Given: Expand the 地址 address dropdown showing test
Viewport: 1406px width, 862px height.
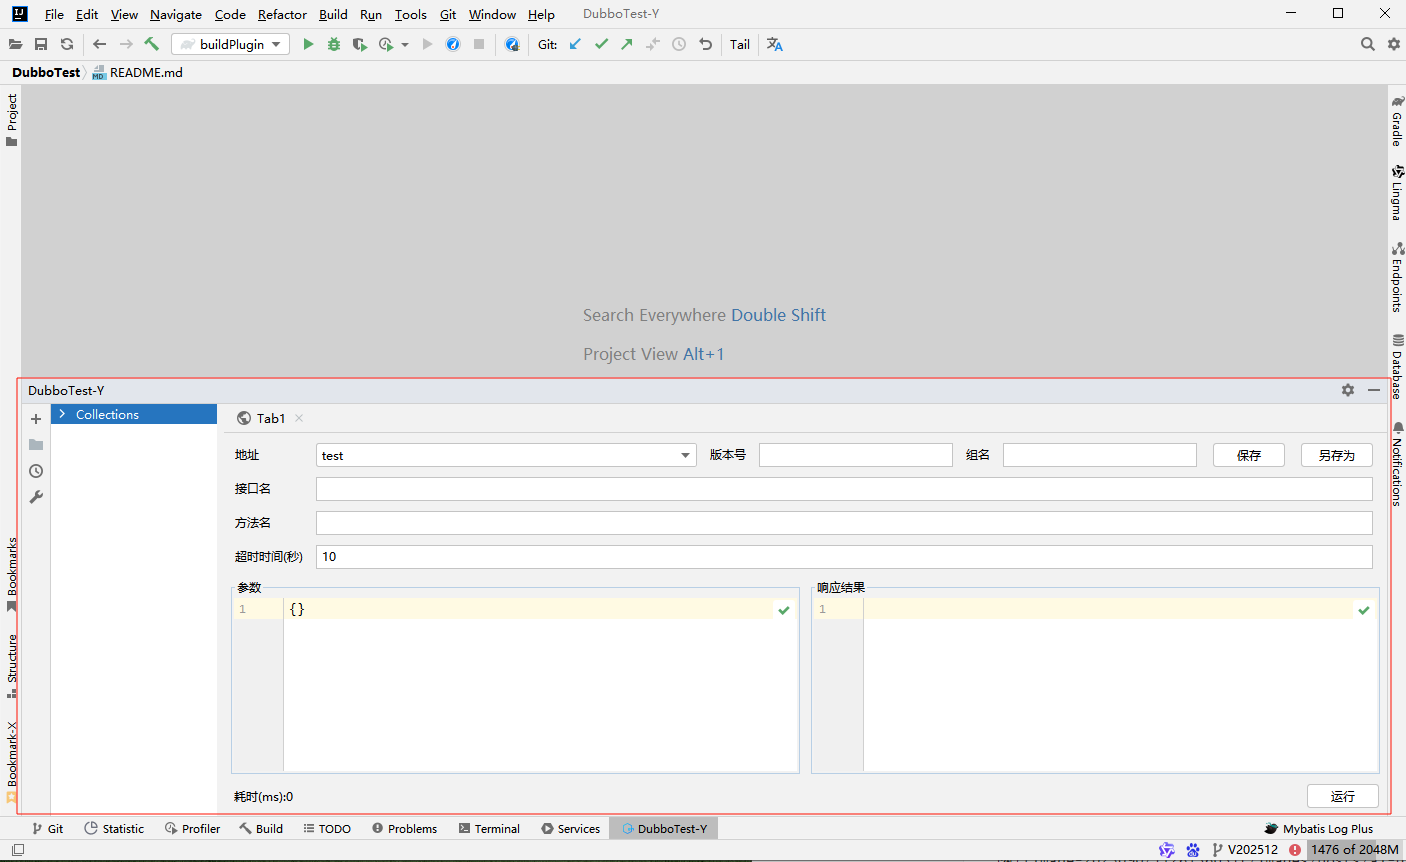Looking at the screenshot, I should click(x=686, y=455).
